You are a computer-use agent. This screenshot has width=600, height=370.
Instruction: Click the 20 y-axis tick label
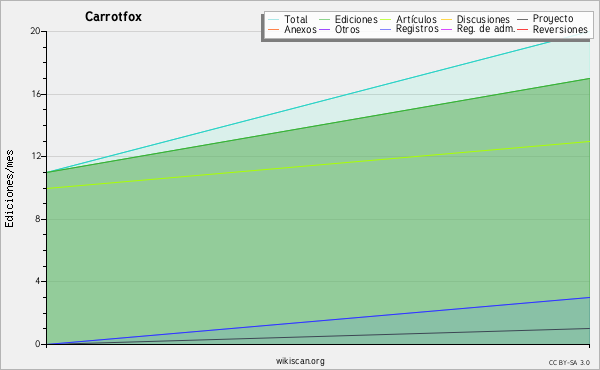[x=35, y=31]
